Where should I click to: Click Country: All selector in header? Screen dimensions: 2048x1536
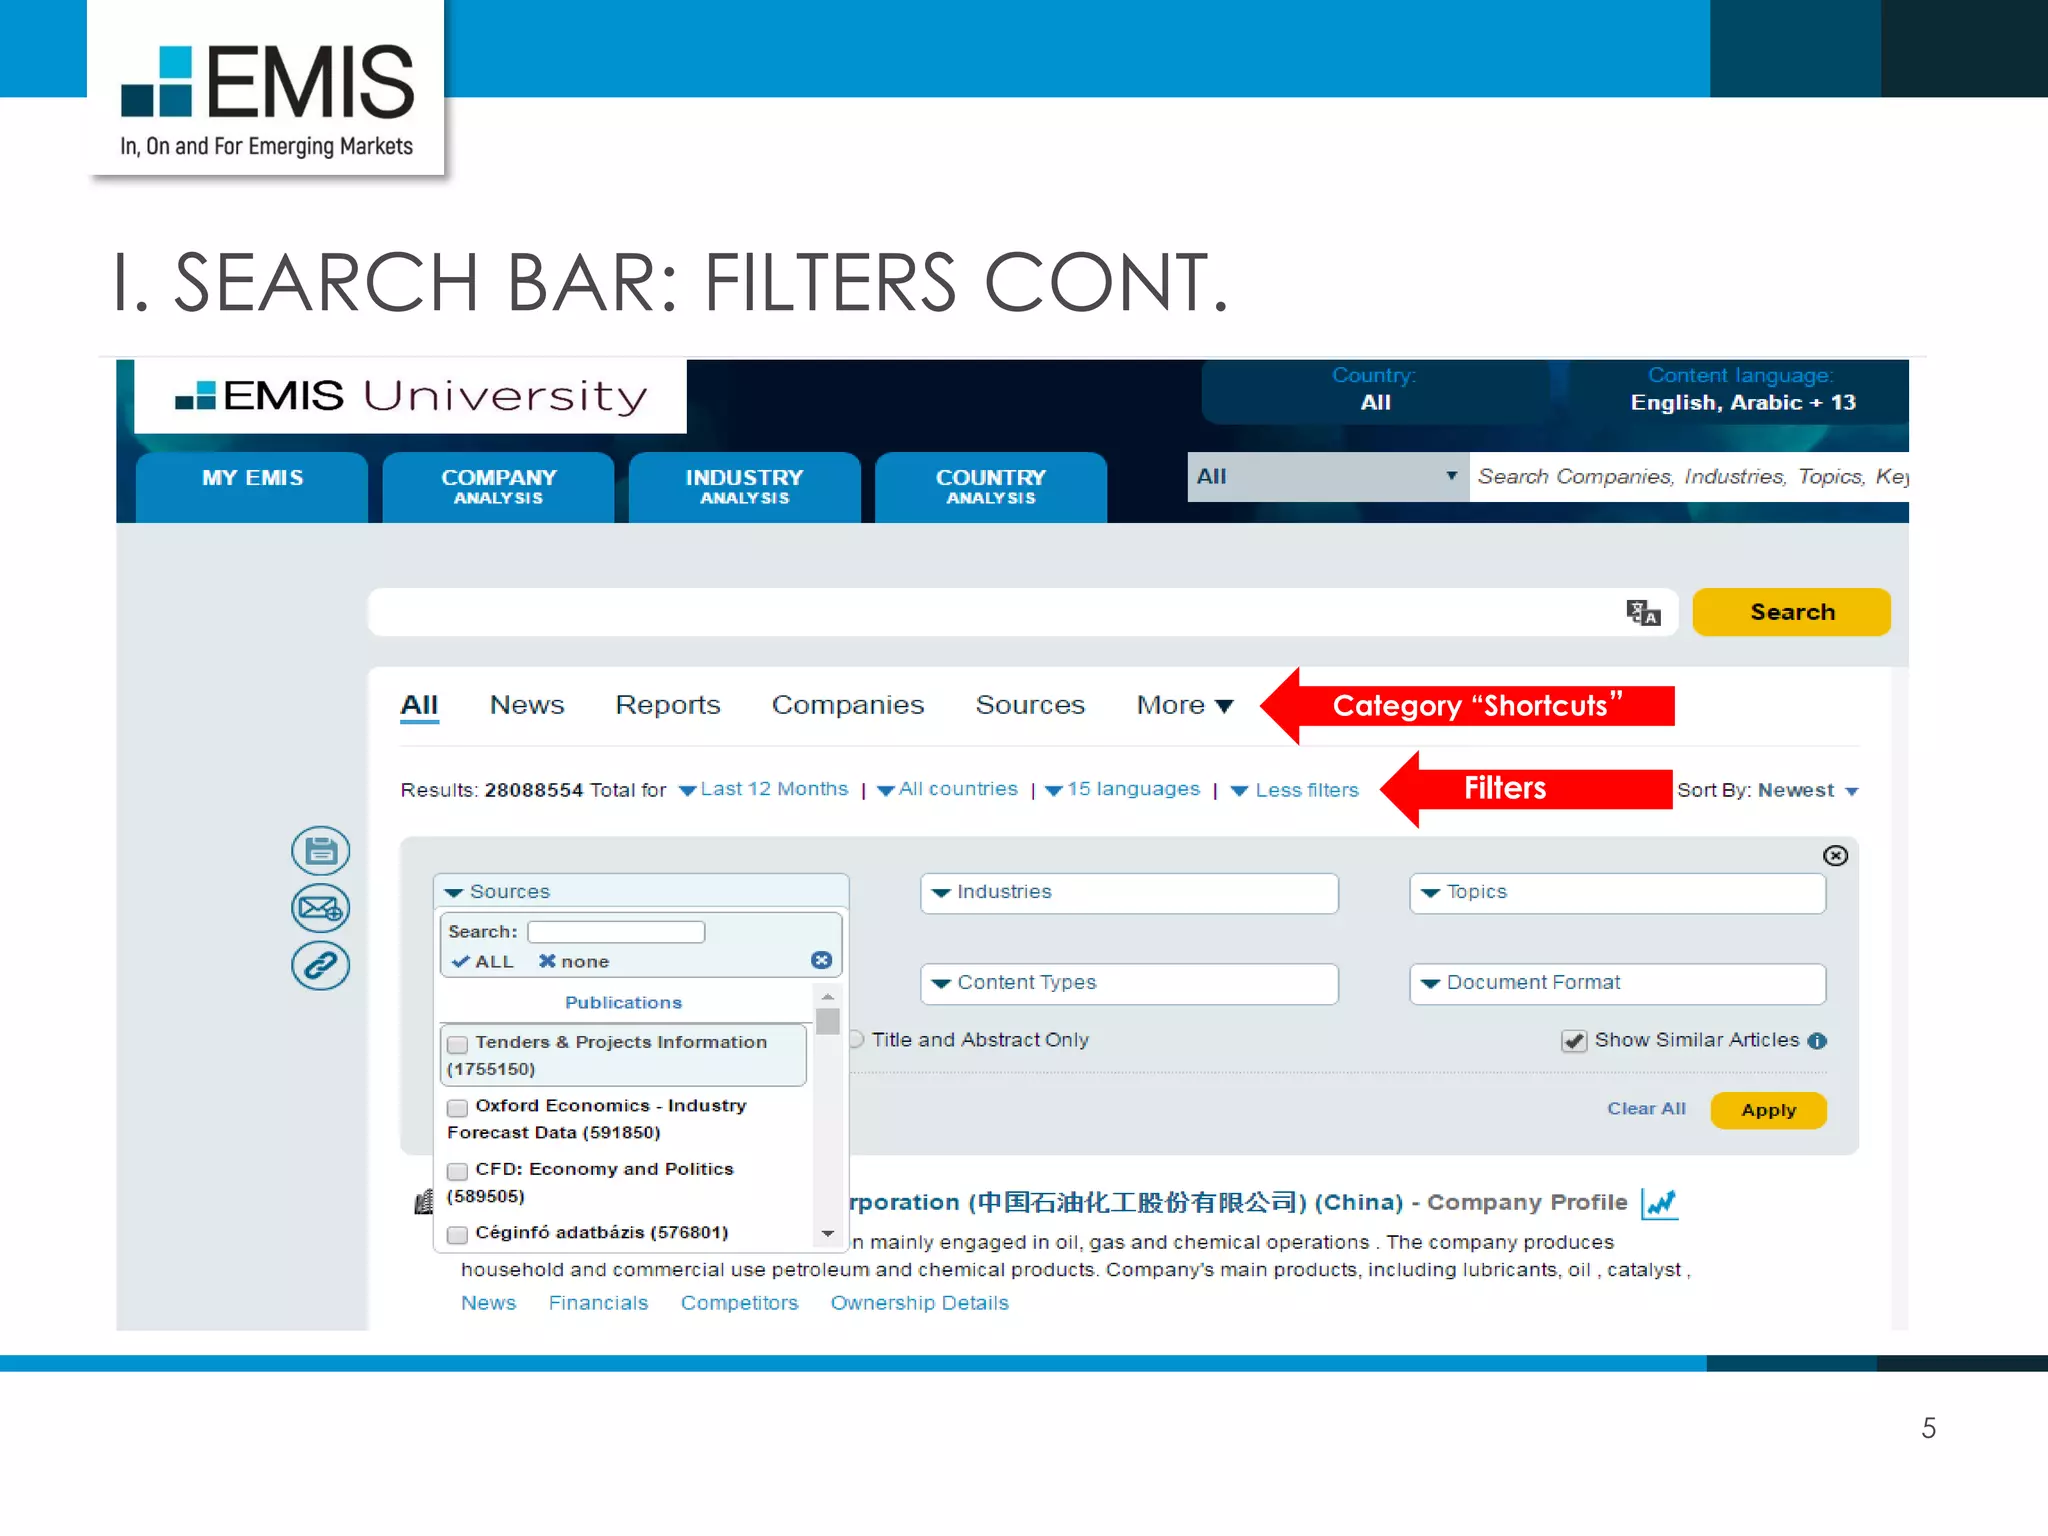(1375, 389)
